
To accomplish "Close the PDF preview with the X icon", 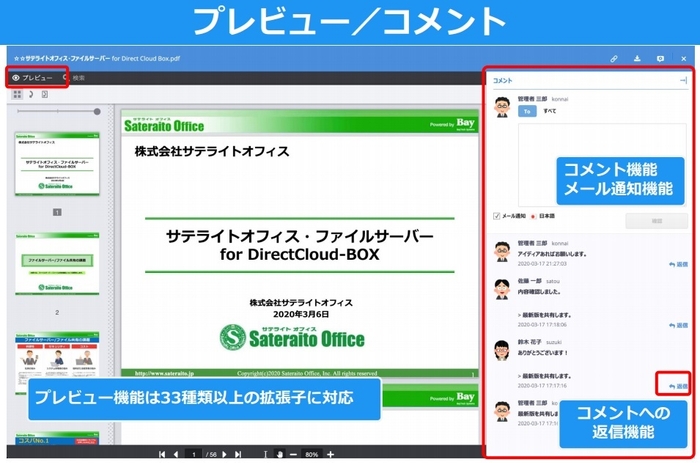I will pyautogui.click(x=683, y=58).
